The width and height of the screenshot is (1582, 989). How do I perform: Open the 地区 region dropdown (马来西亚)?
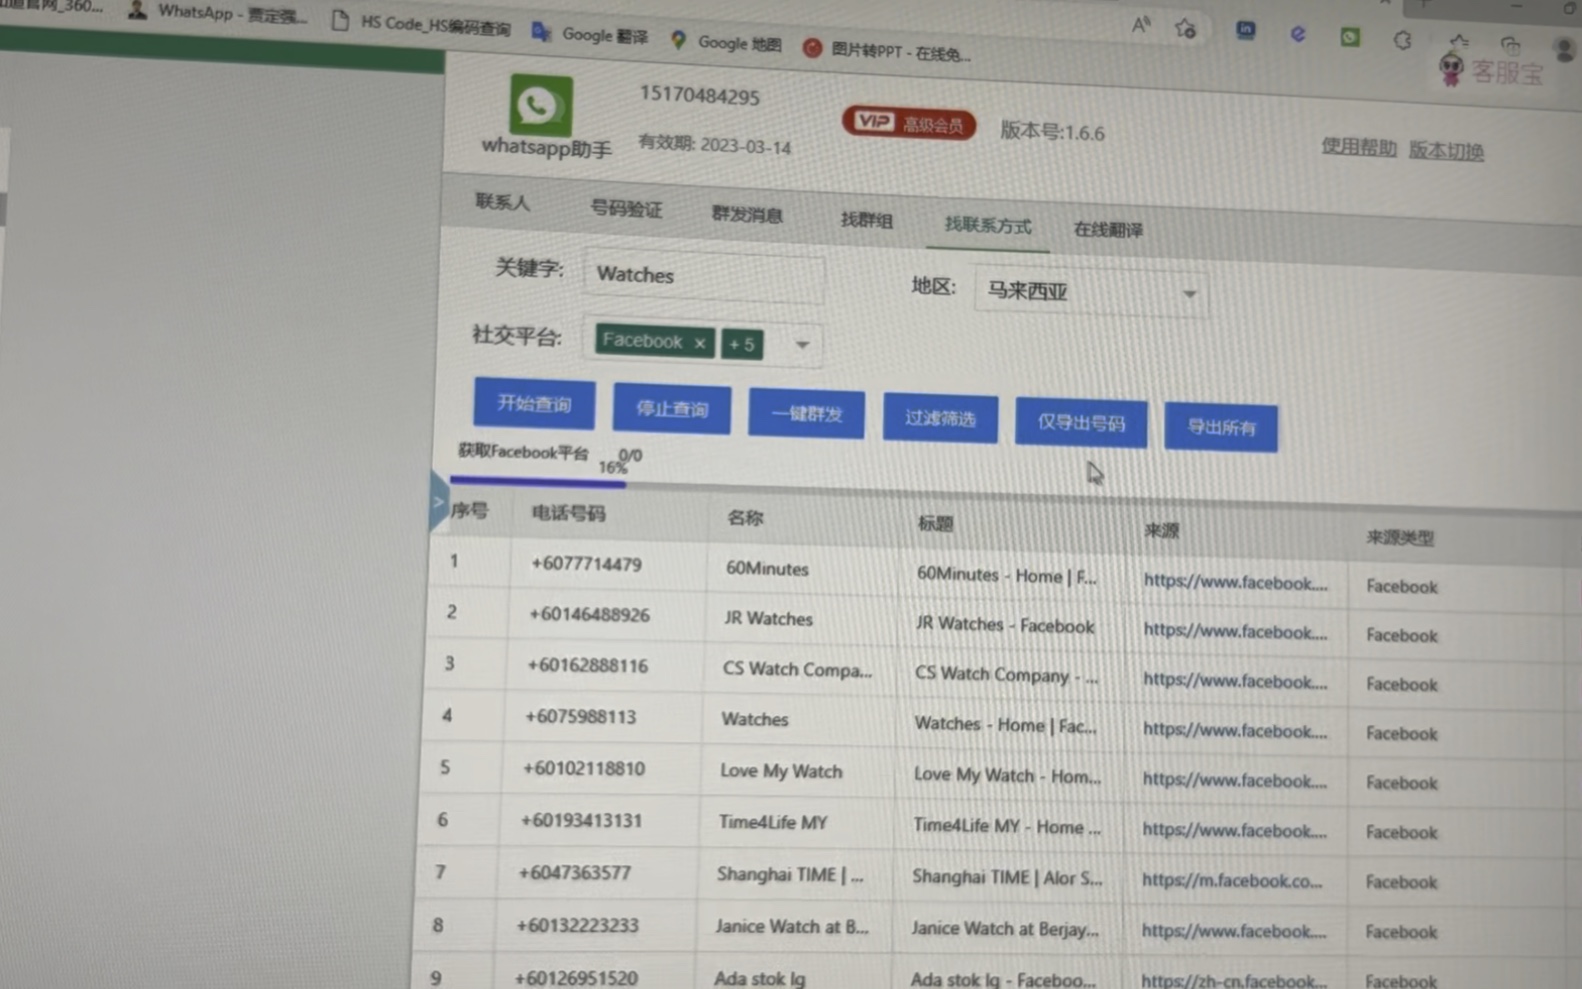click(x=1091, y=291)
